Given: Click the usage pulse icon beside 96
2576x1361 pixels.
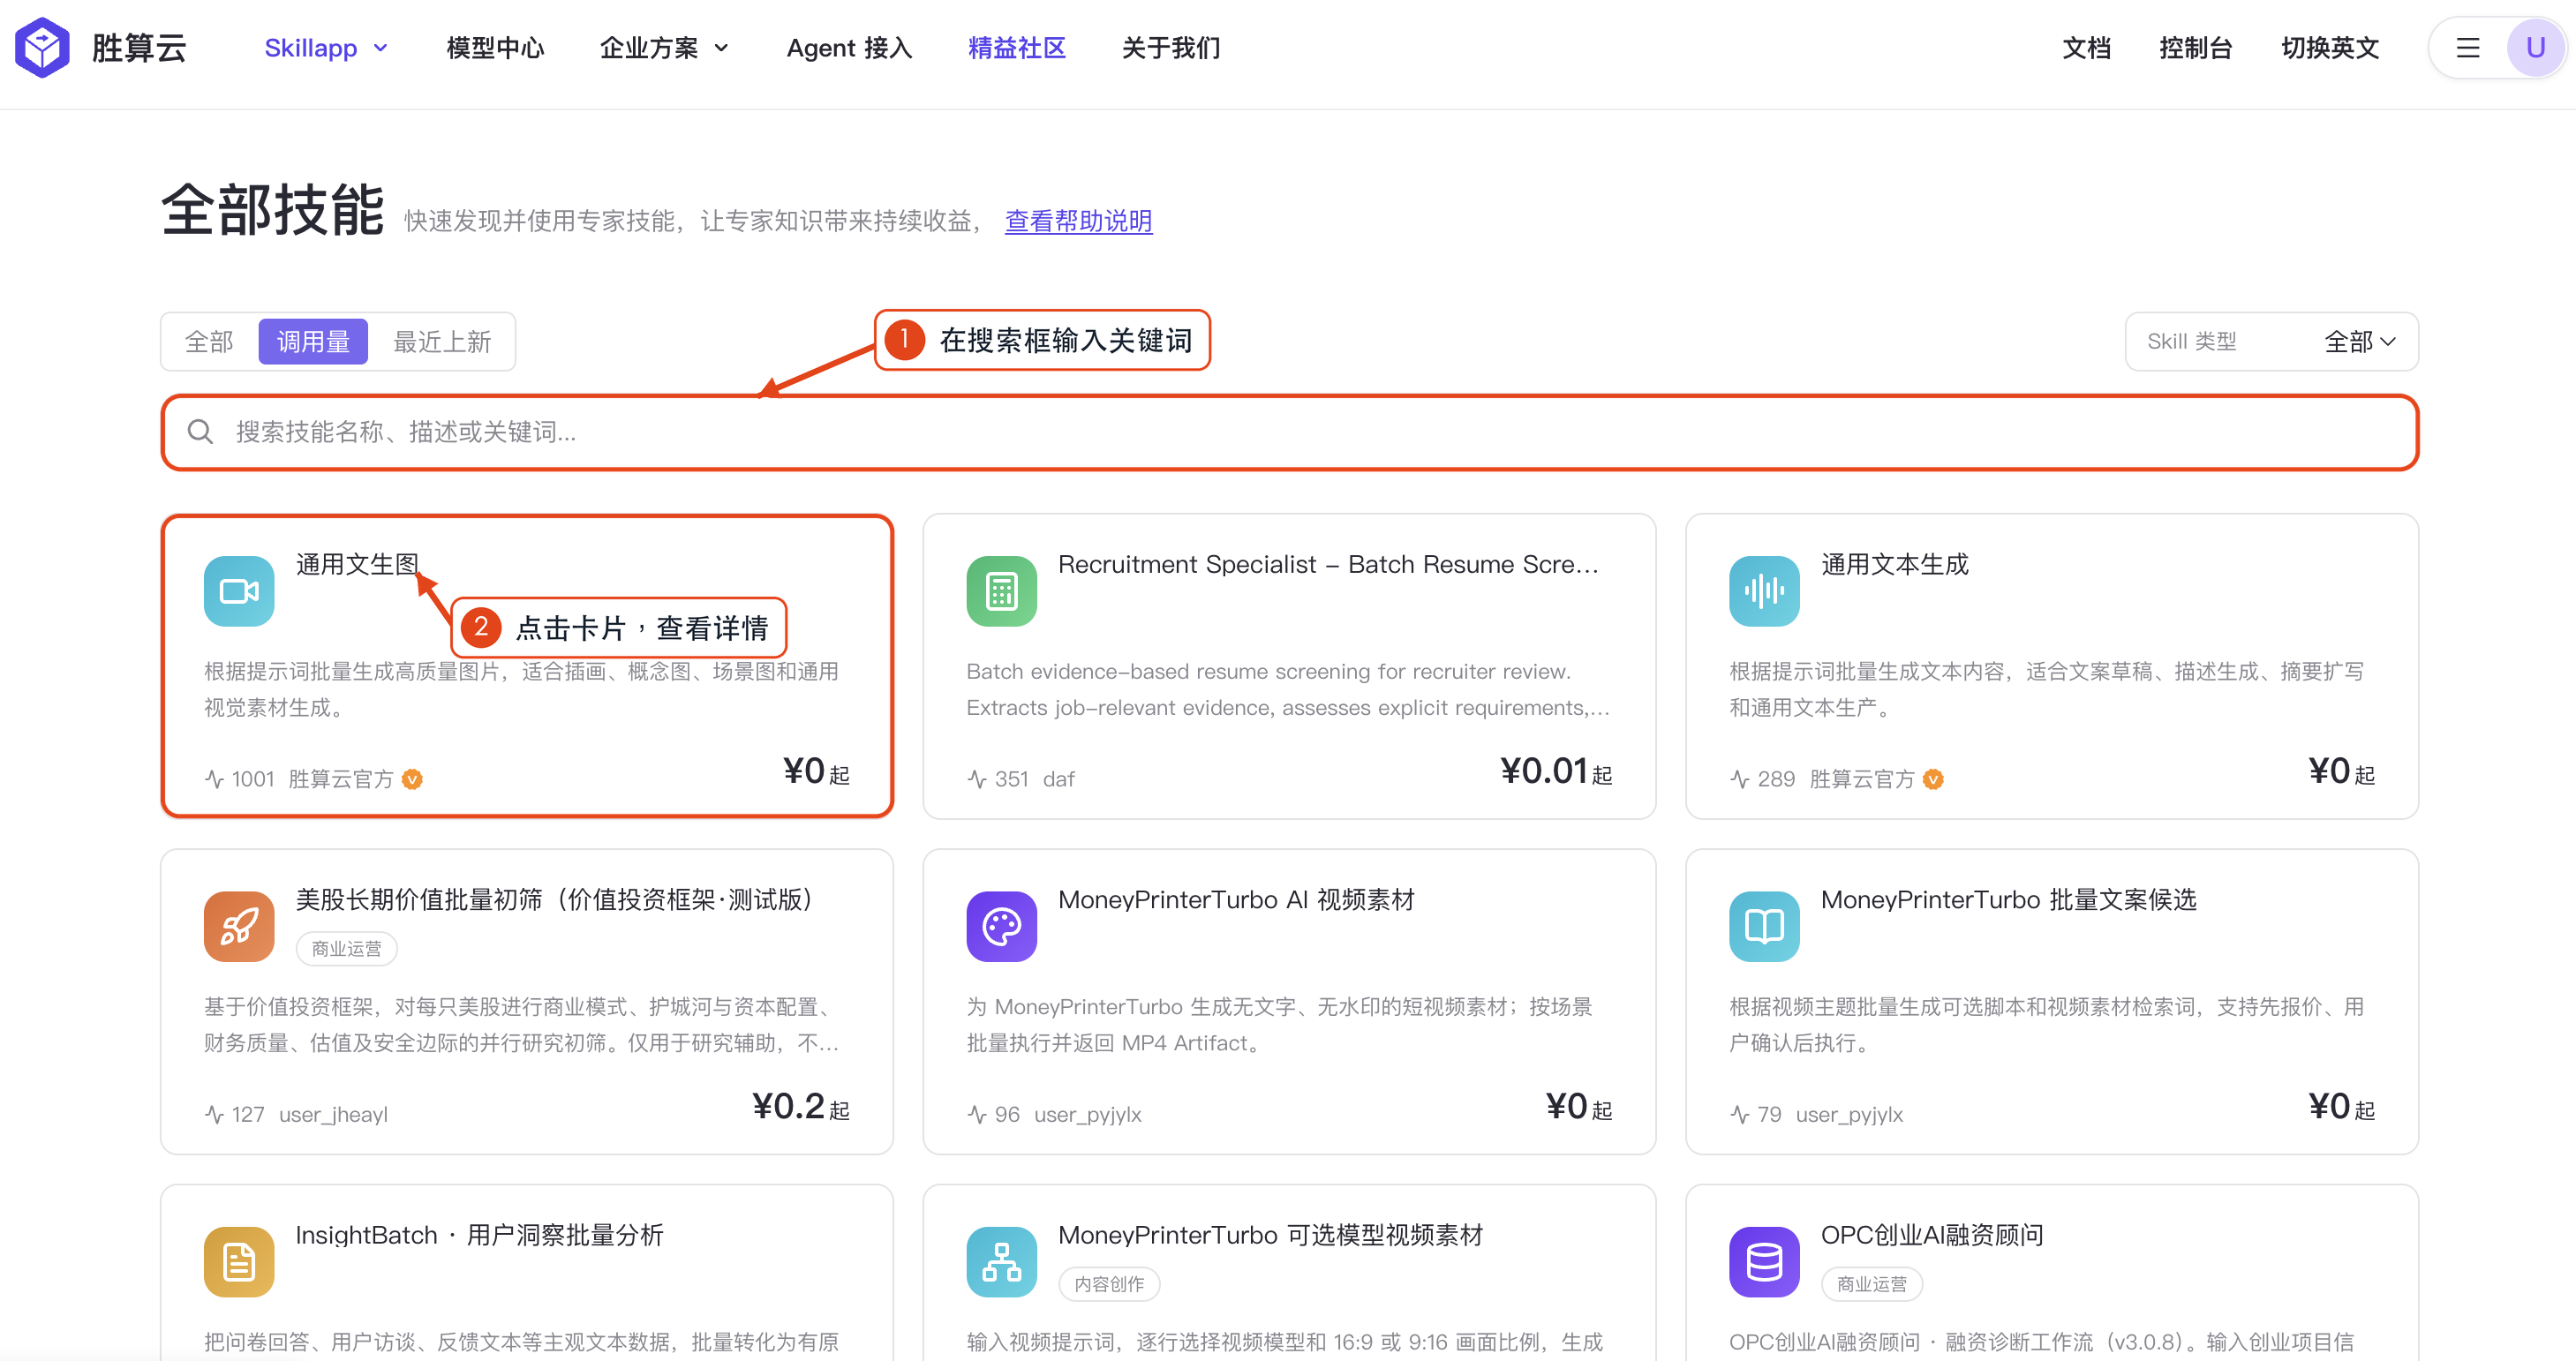Looking at the screenshot, I should (977, 1114).
